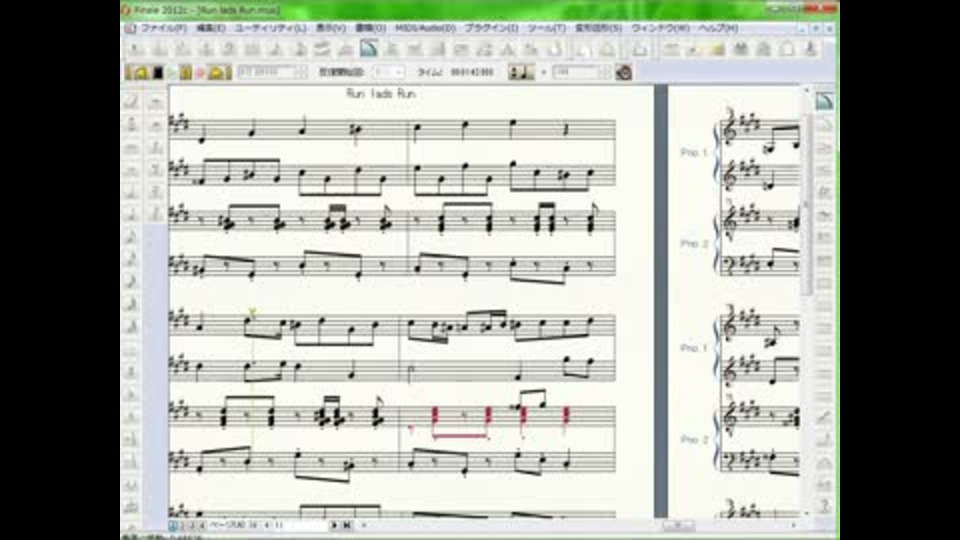960x540 pixels.
Task: Open the 編集(E) menu
Action: (211, 28)
